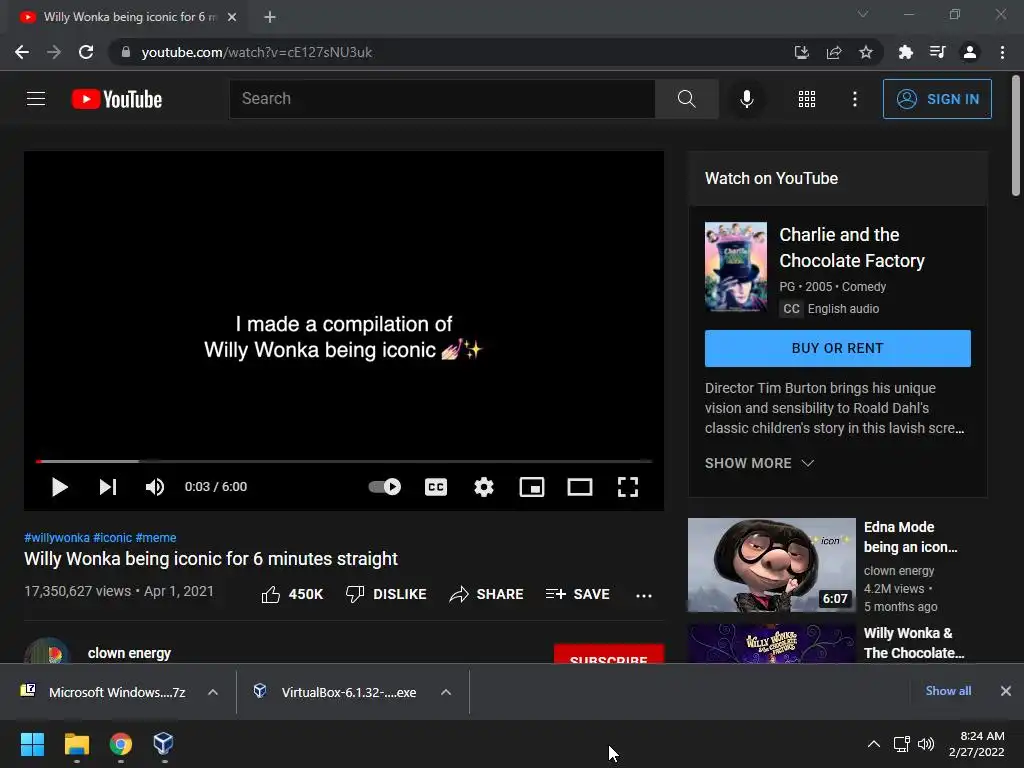Open the #iconic hashtag

coord(112,537)
